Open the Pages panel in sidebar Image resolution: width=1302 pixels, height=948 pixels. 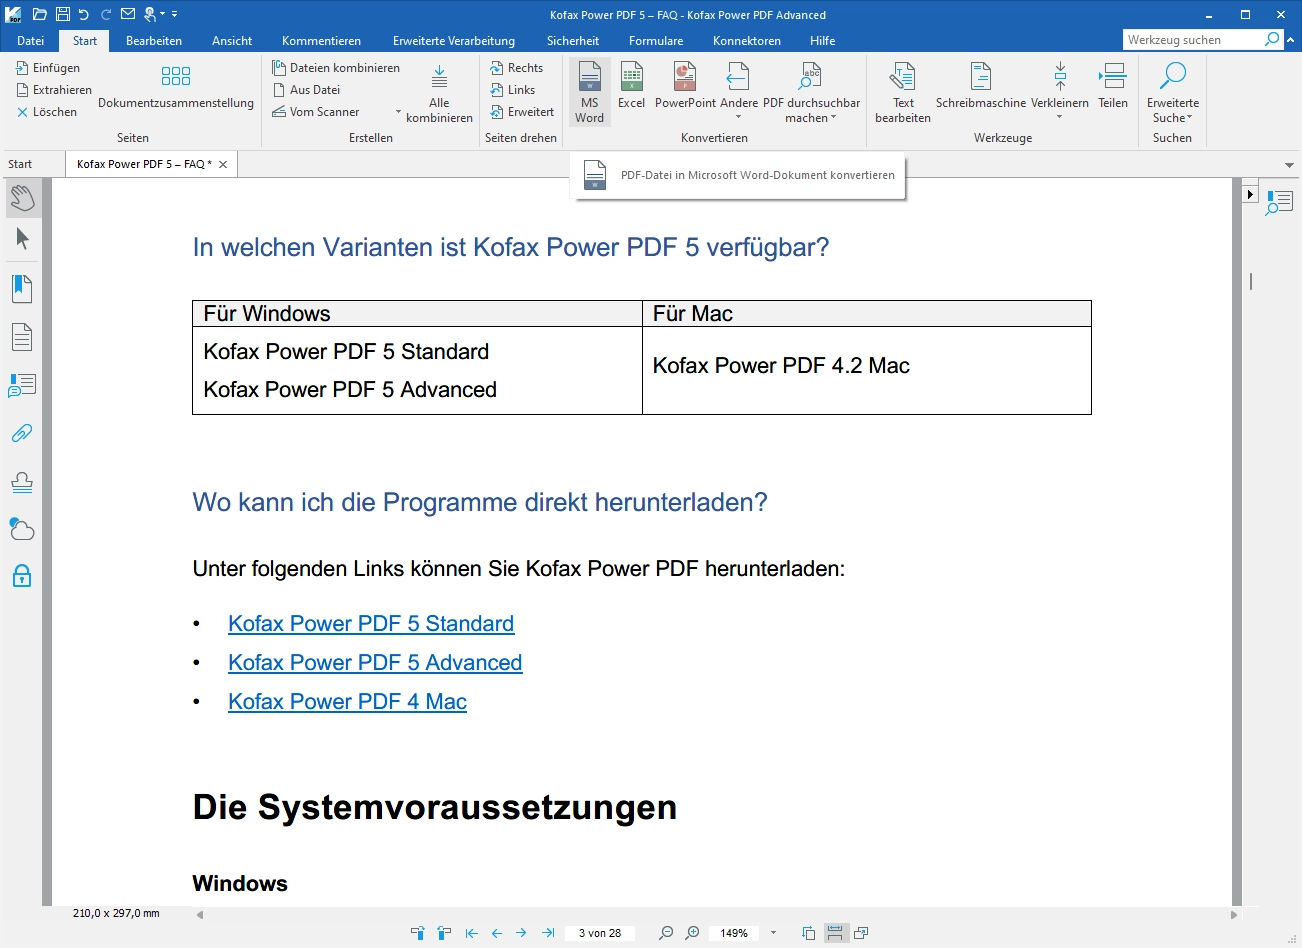[x=22, y=337]
